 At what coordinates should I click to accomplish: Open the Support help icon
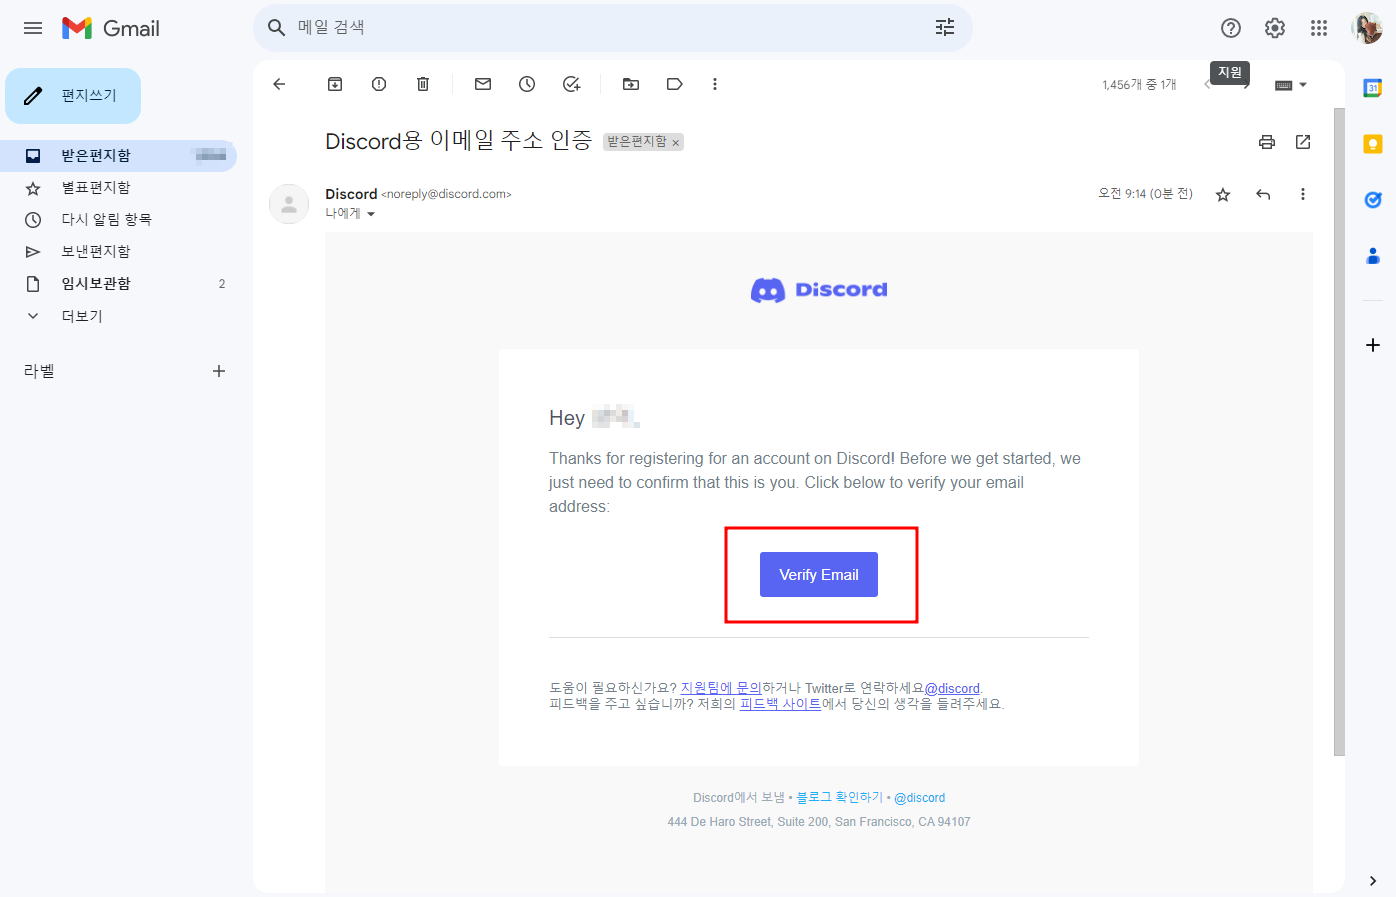click(x=1231, y=28)
